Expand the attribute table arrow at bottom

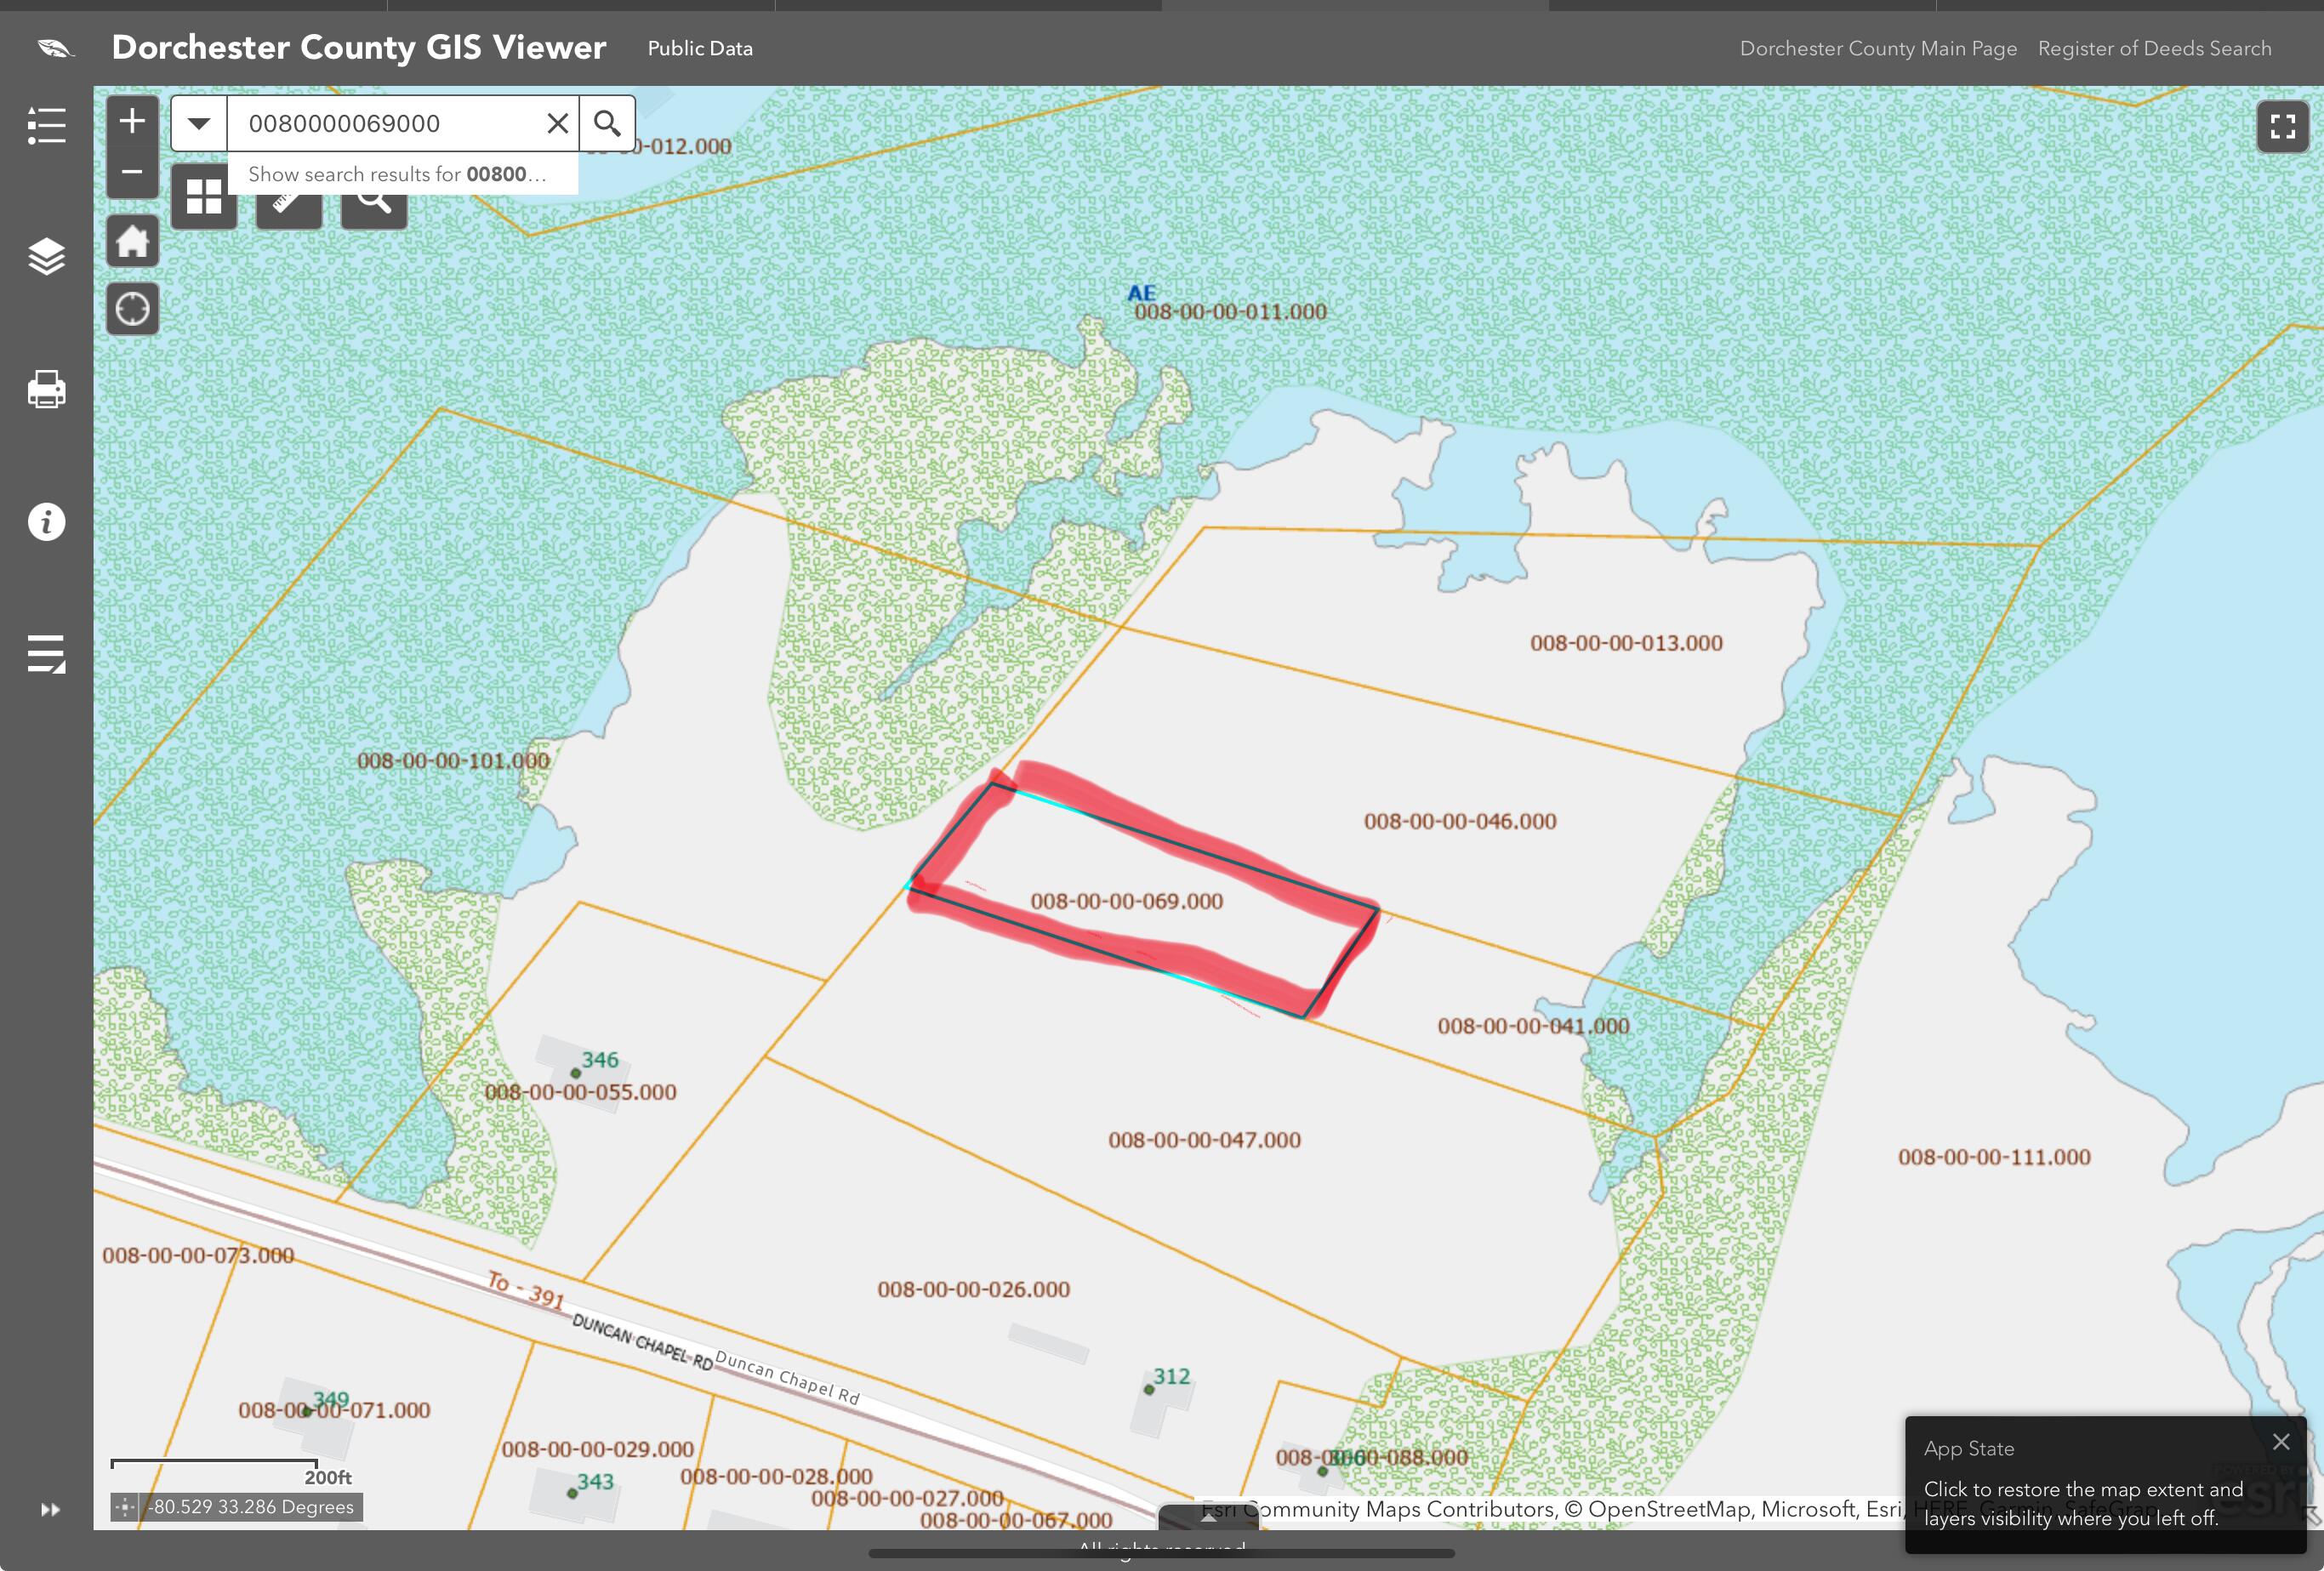(1208, 1516)
